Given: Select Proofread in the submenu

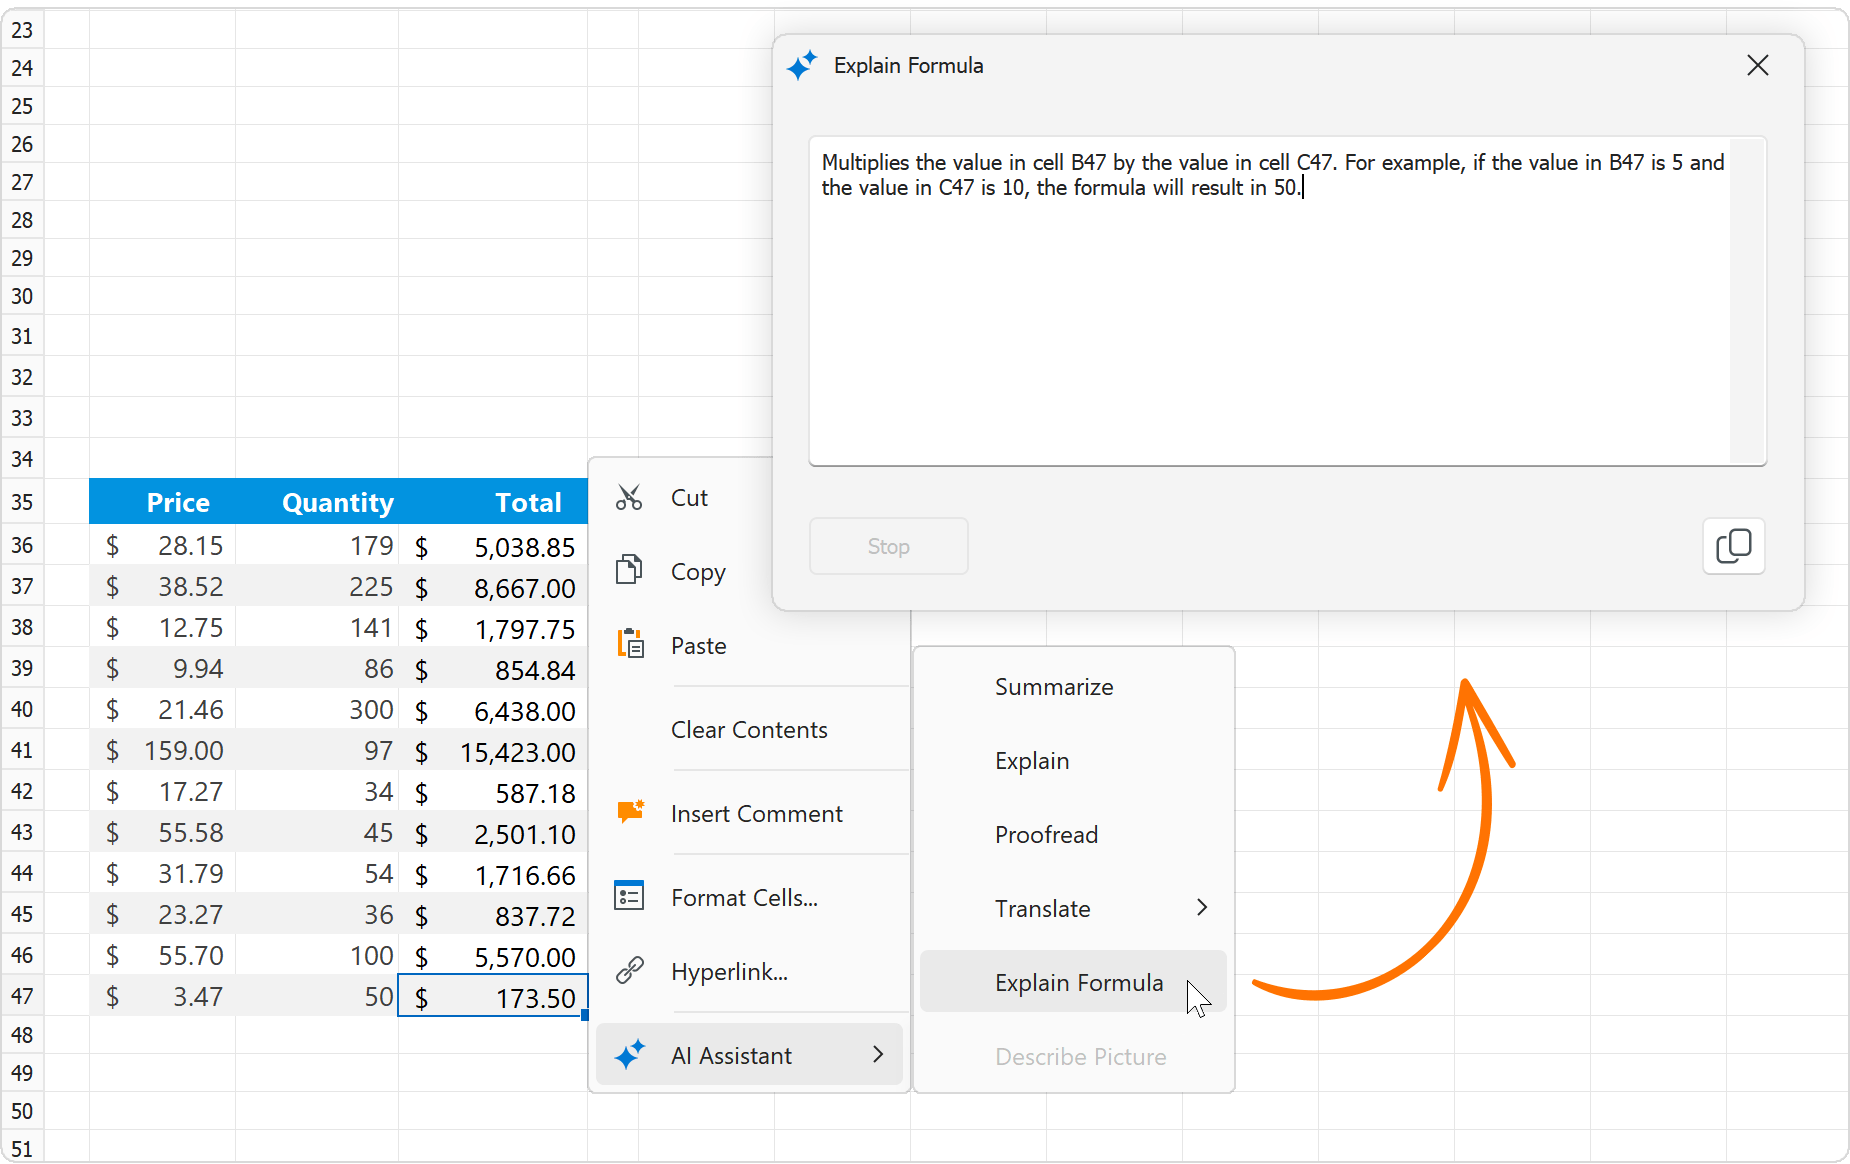Looking at the screenshot, I should click(x=1046, y=834).
